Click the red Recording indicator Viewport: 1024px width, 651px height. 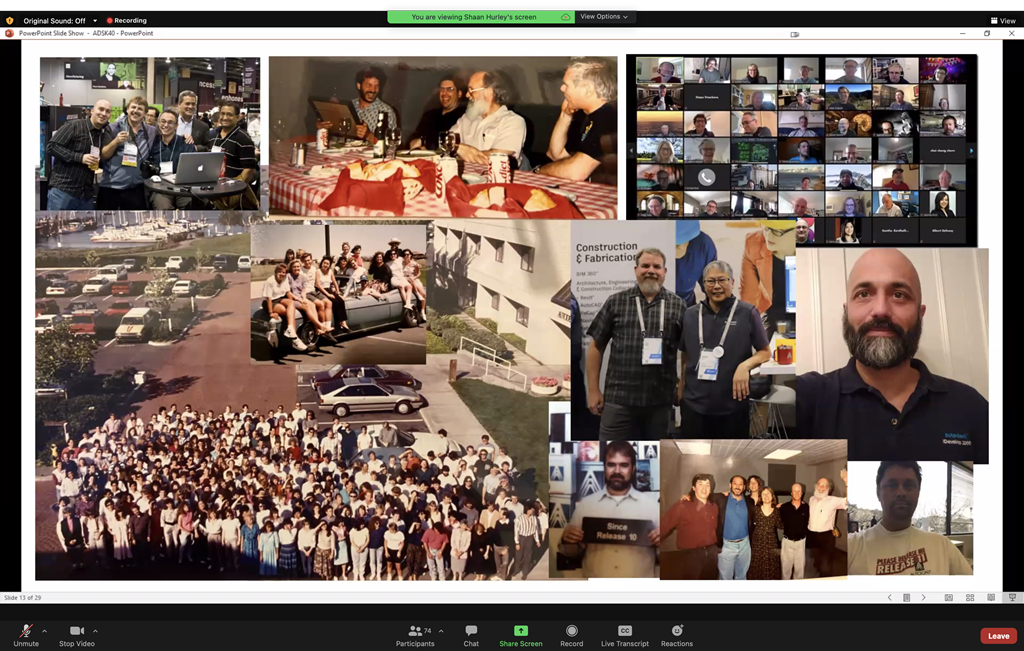pos(126,20)
